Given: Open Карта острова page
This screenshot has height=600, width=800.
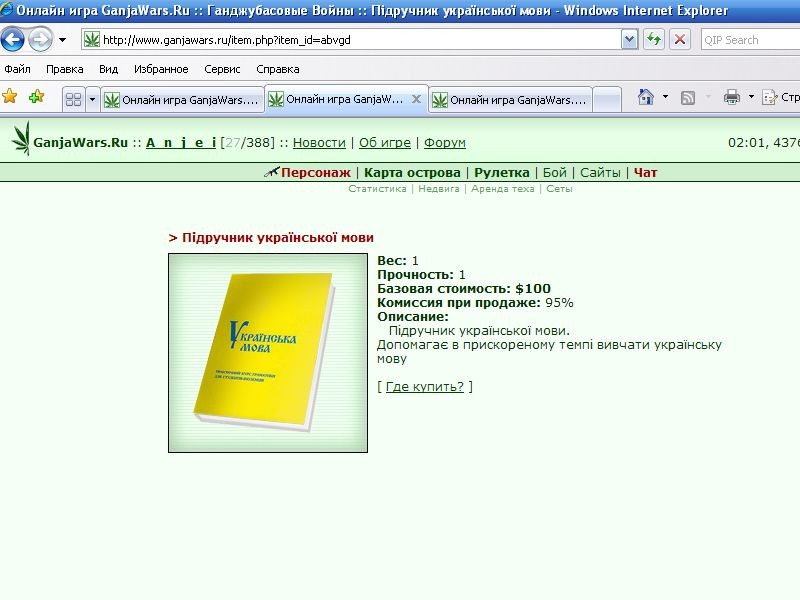Looking at the screenshot, I should (412, 172).
